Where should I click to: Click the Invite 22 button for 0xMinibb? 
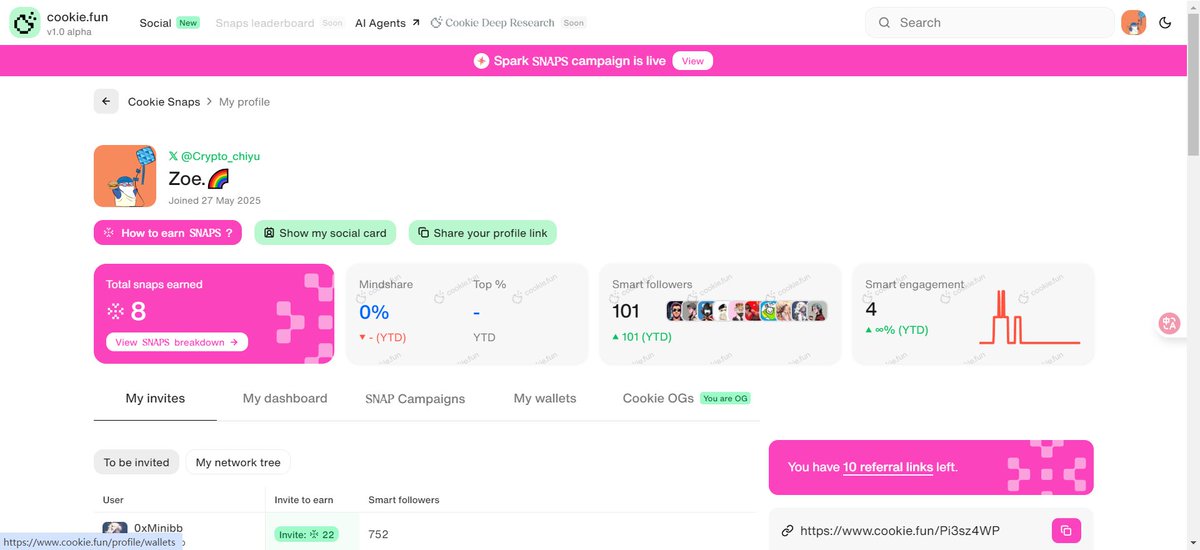click(306, 534)
